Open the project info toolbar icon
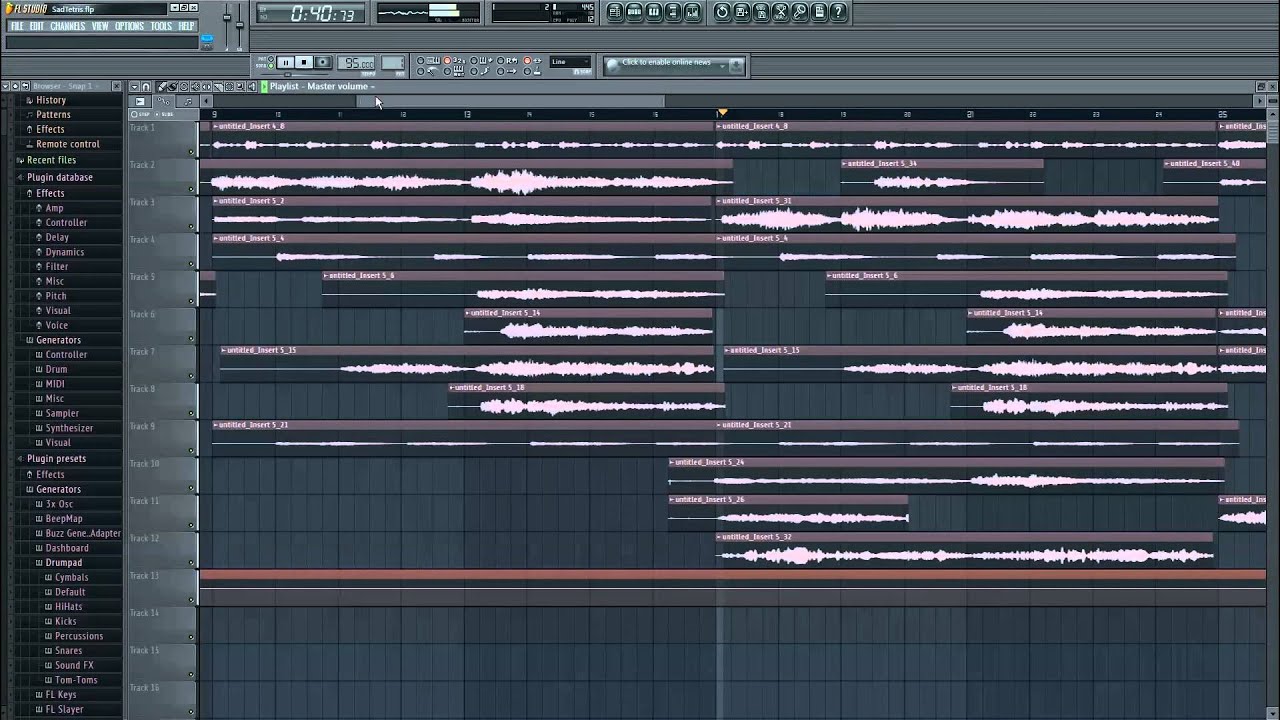Screen dimensions: 1280x720 [x=819, y=12]
